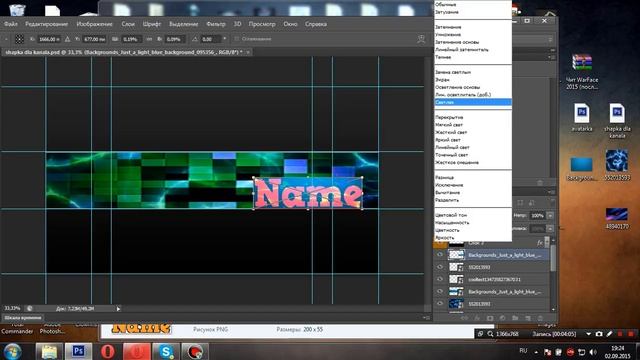
Task: Open the Изображение menu
Action: [x=94, y=24]
